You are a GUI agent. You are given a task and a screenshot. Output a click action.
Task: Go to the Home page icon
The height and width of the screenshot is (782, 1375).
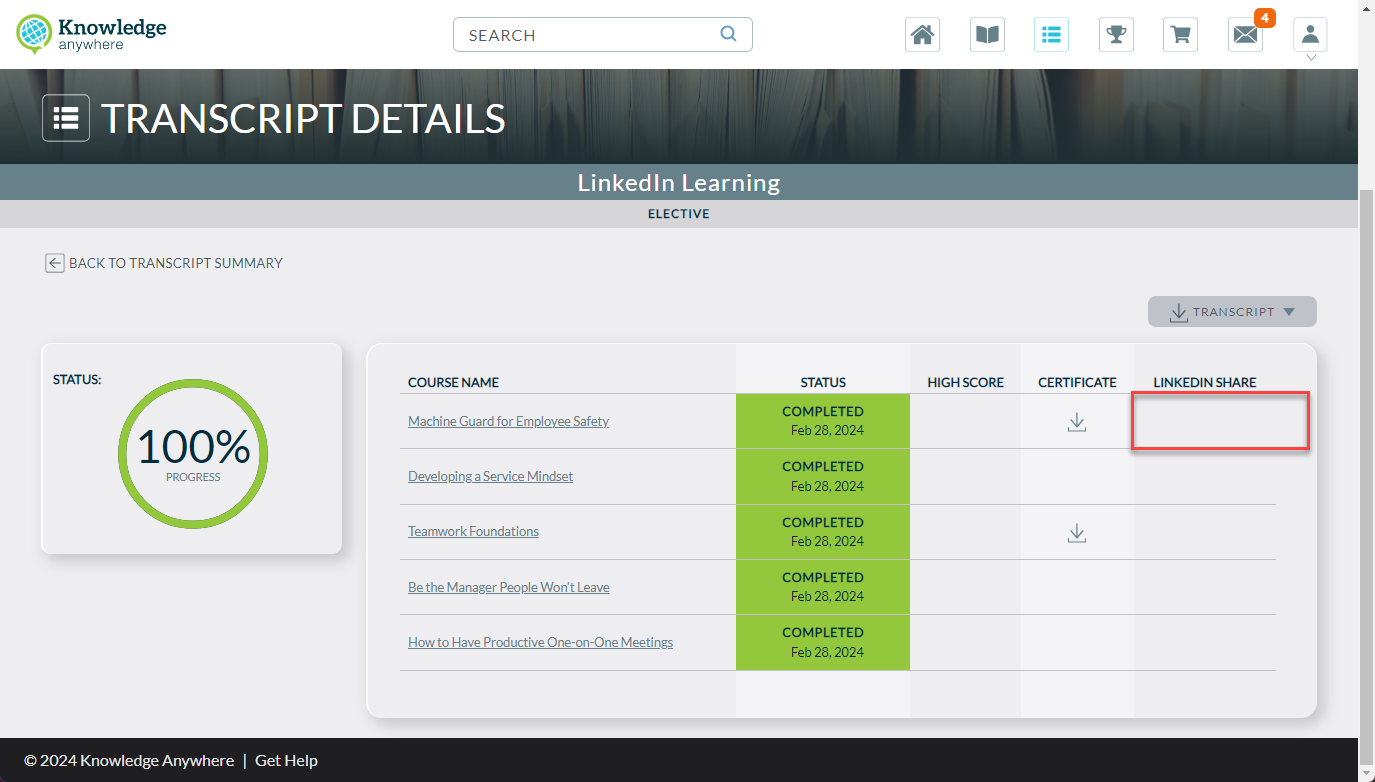coord(922,35)
